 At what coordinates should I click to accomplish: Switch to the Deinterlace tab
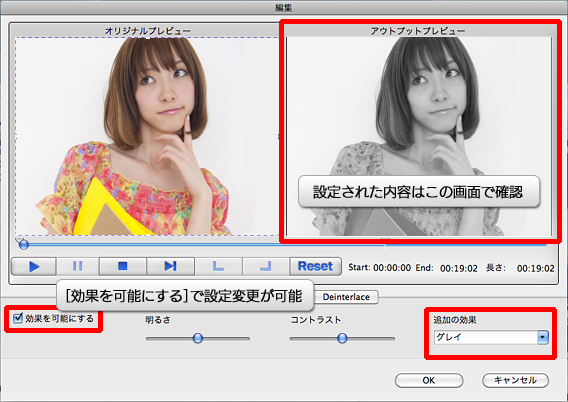point(346,297)
